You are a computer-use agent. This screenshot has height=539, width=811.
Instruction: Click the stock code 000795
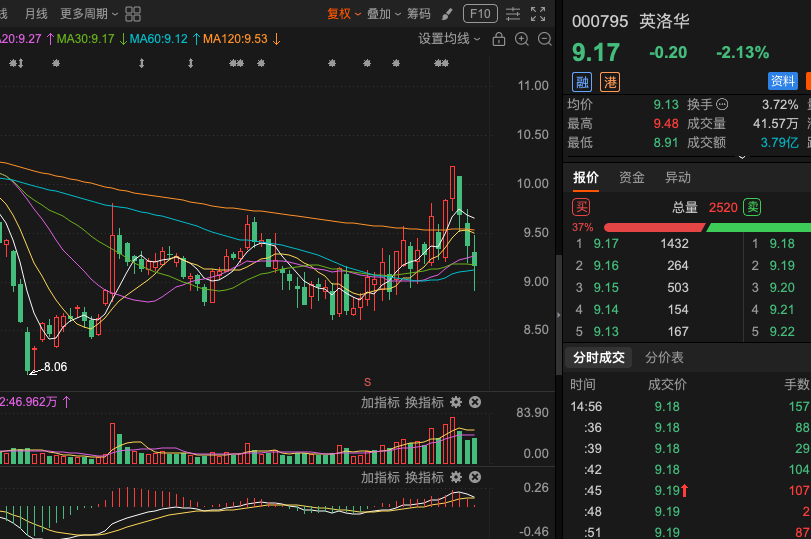(x=600, y=21)
